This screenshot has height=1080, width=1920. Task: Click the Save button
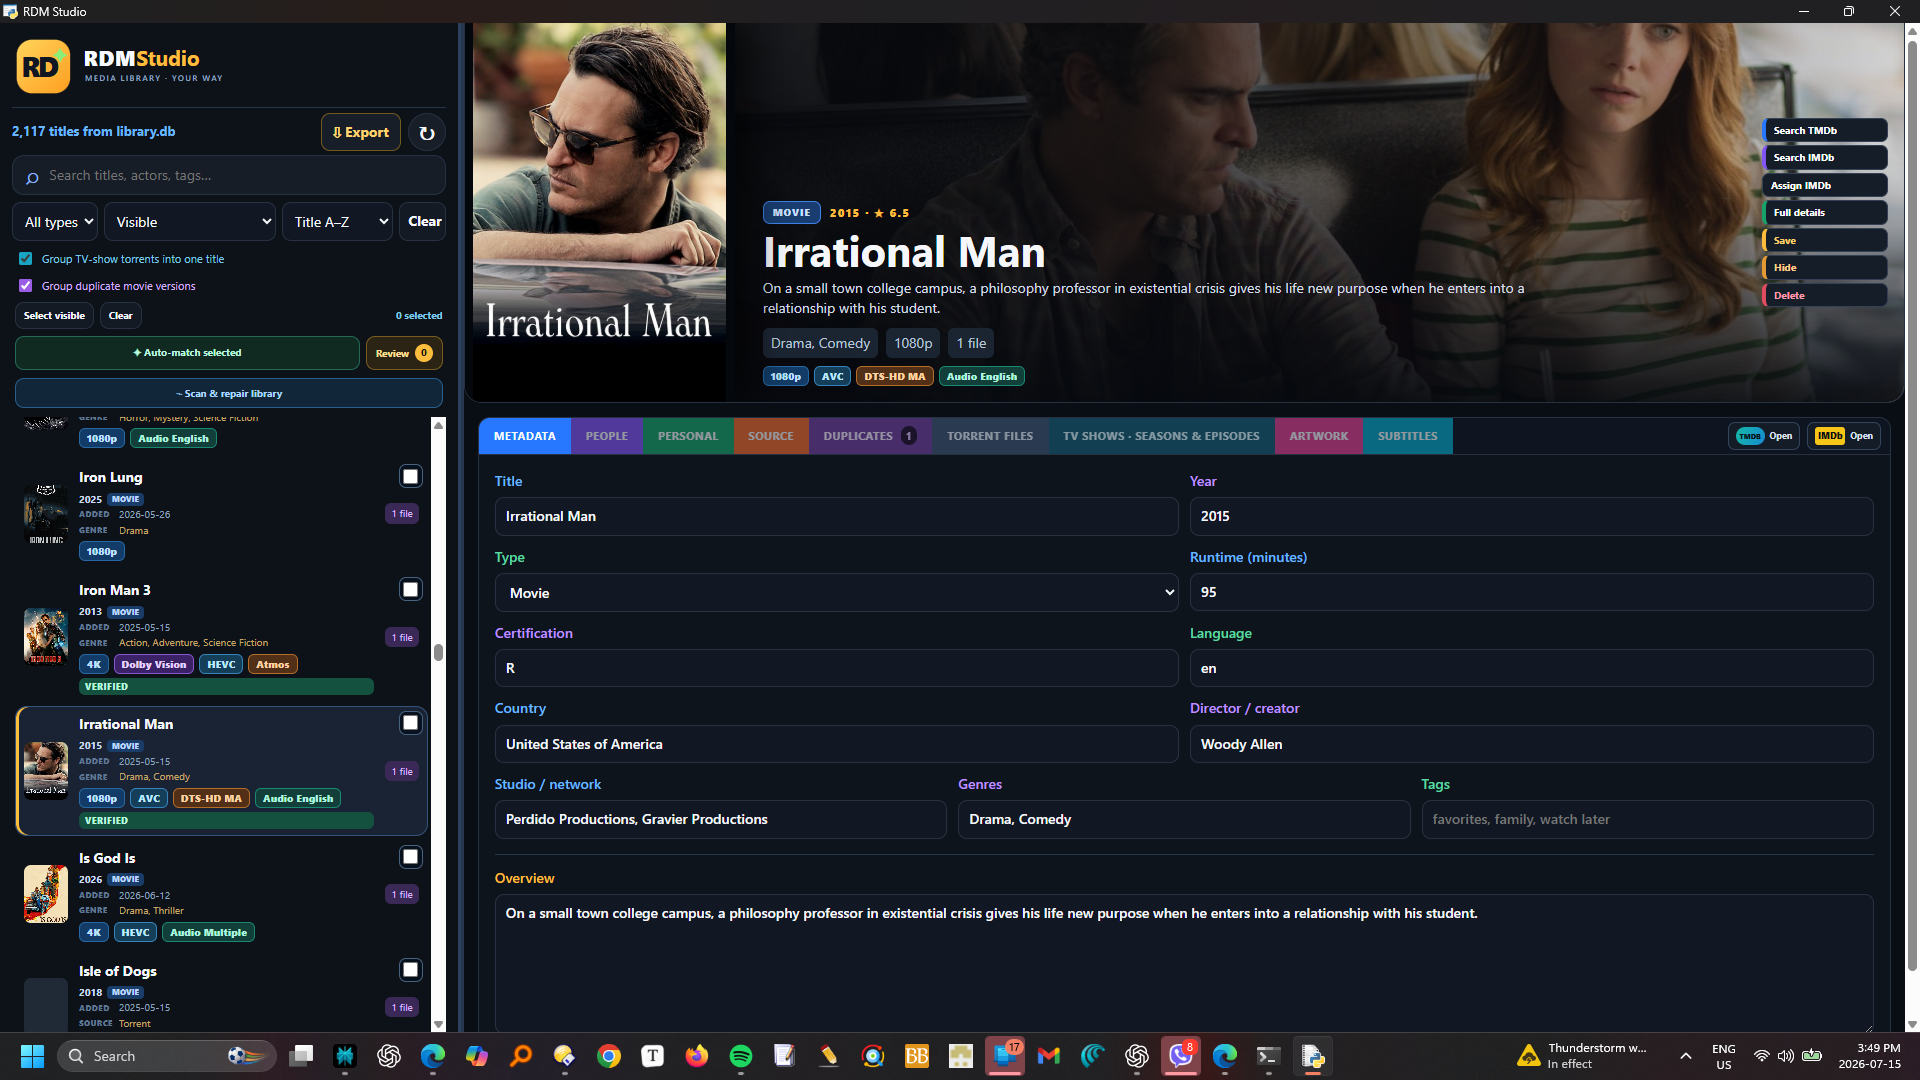click(1825, 241)
